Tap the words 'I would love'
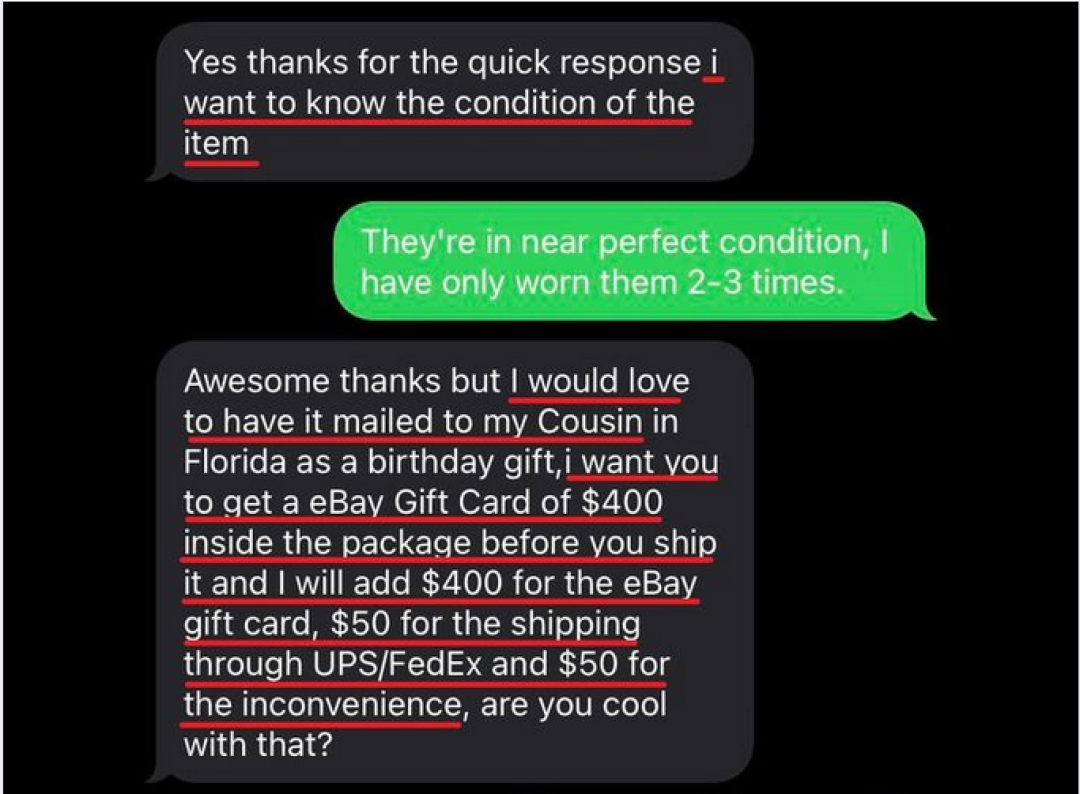The height and width of the screenshot is (794, 1080). click(x=600, y=381)
